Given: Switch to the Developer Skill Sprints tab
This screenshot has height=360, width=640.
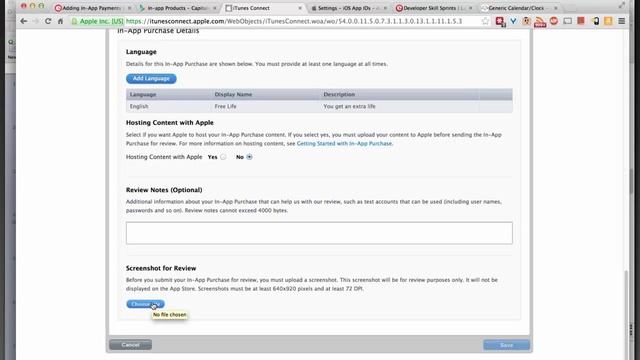Looking at the screenshot, I should pyautogui.click(x=433, y=8).
